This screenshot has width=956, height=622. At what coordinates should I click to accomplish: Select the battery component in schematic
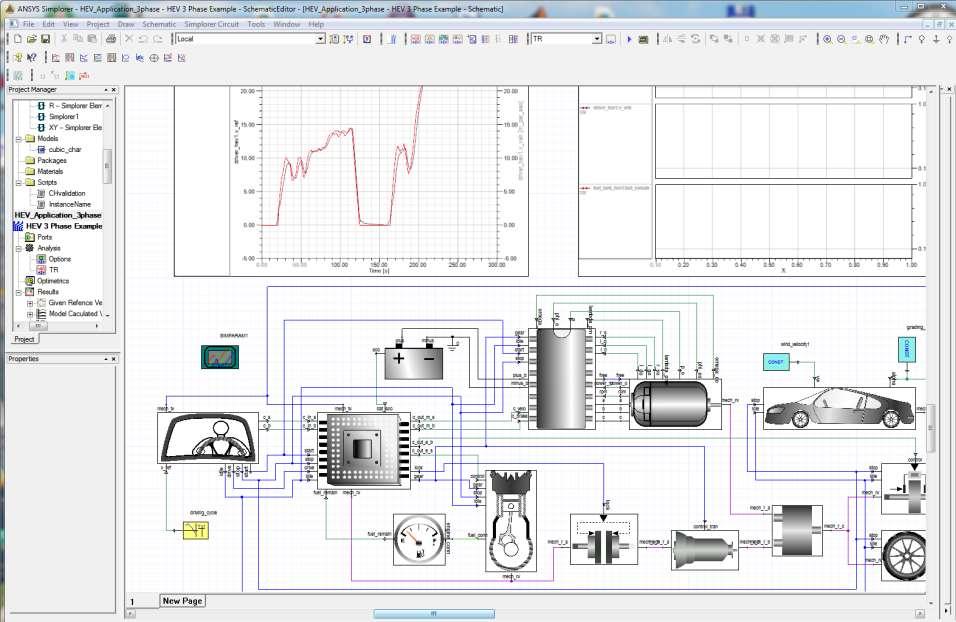[x=414, y=363]
